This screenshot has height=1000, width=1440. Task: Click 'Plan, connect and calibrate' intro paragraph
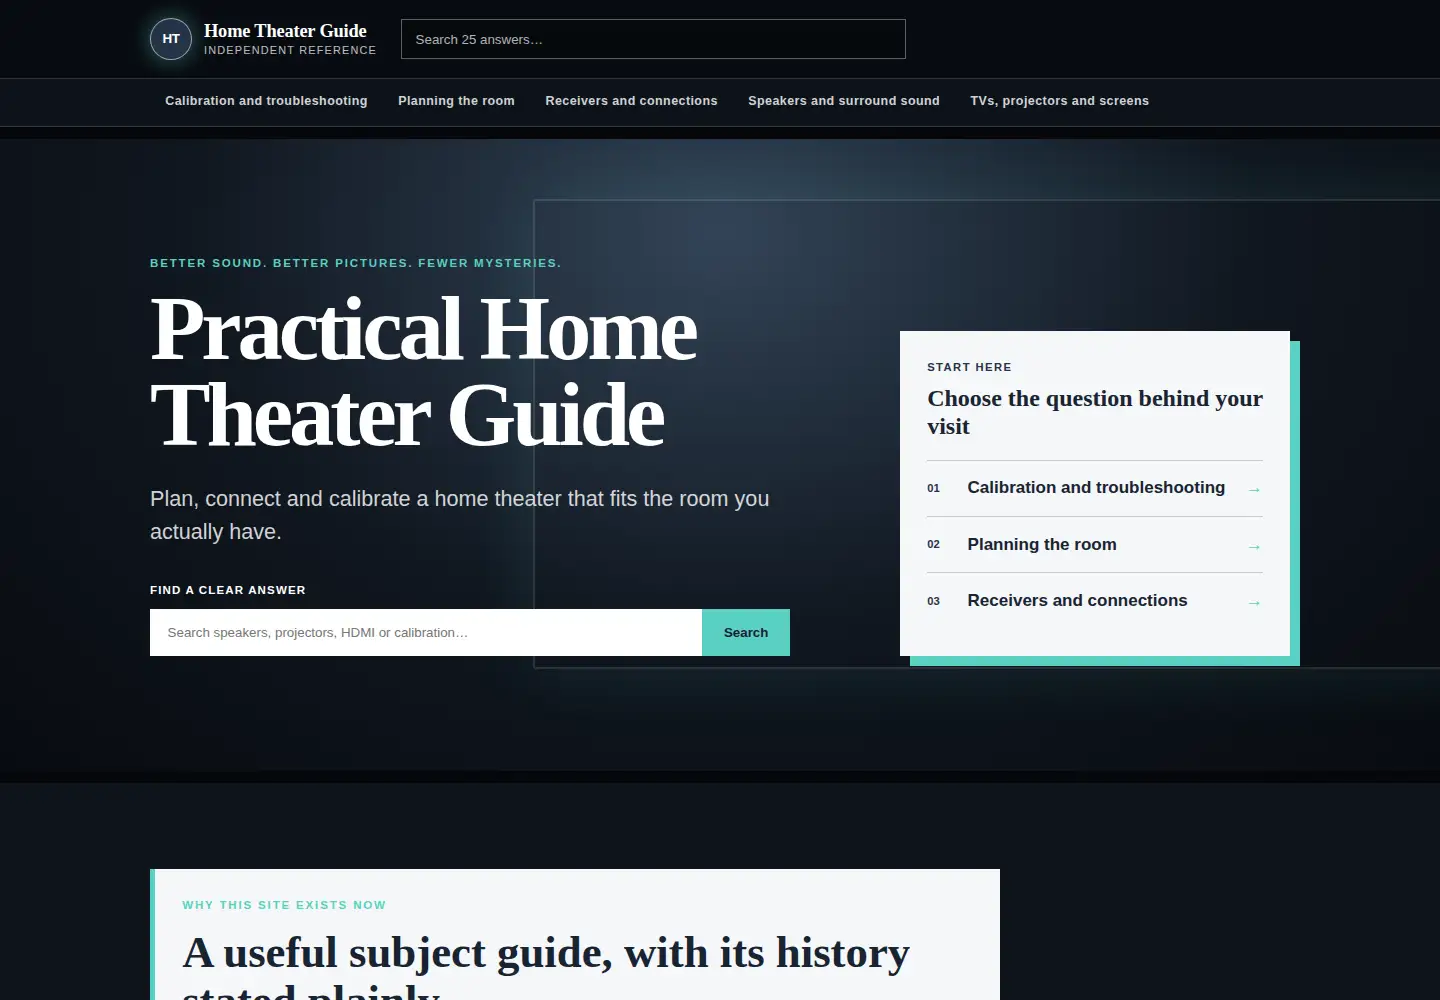coord(460,515)
